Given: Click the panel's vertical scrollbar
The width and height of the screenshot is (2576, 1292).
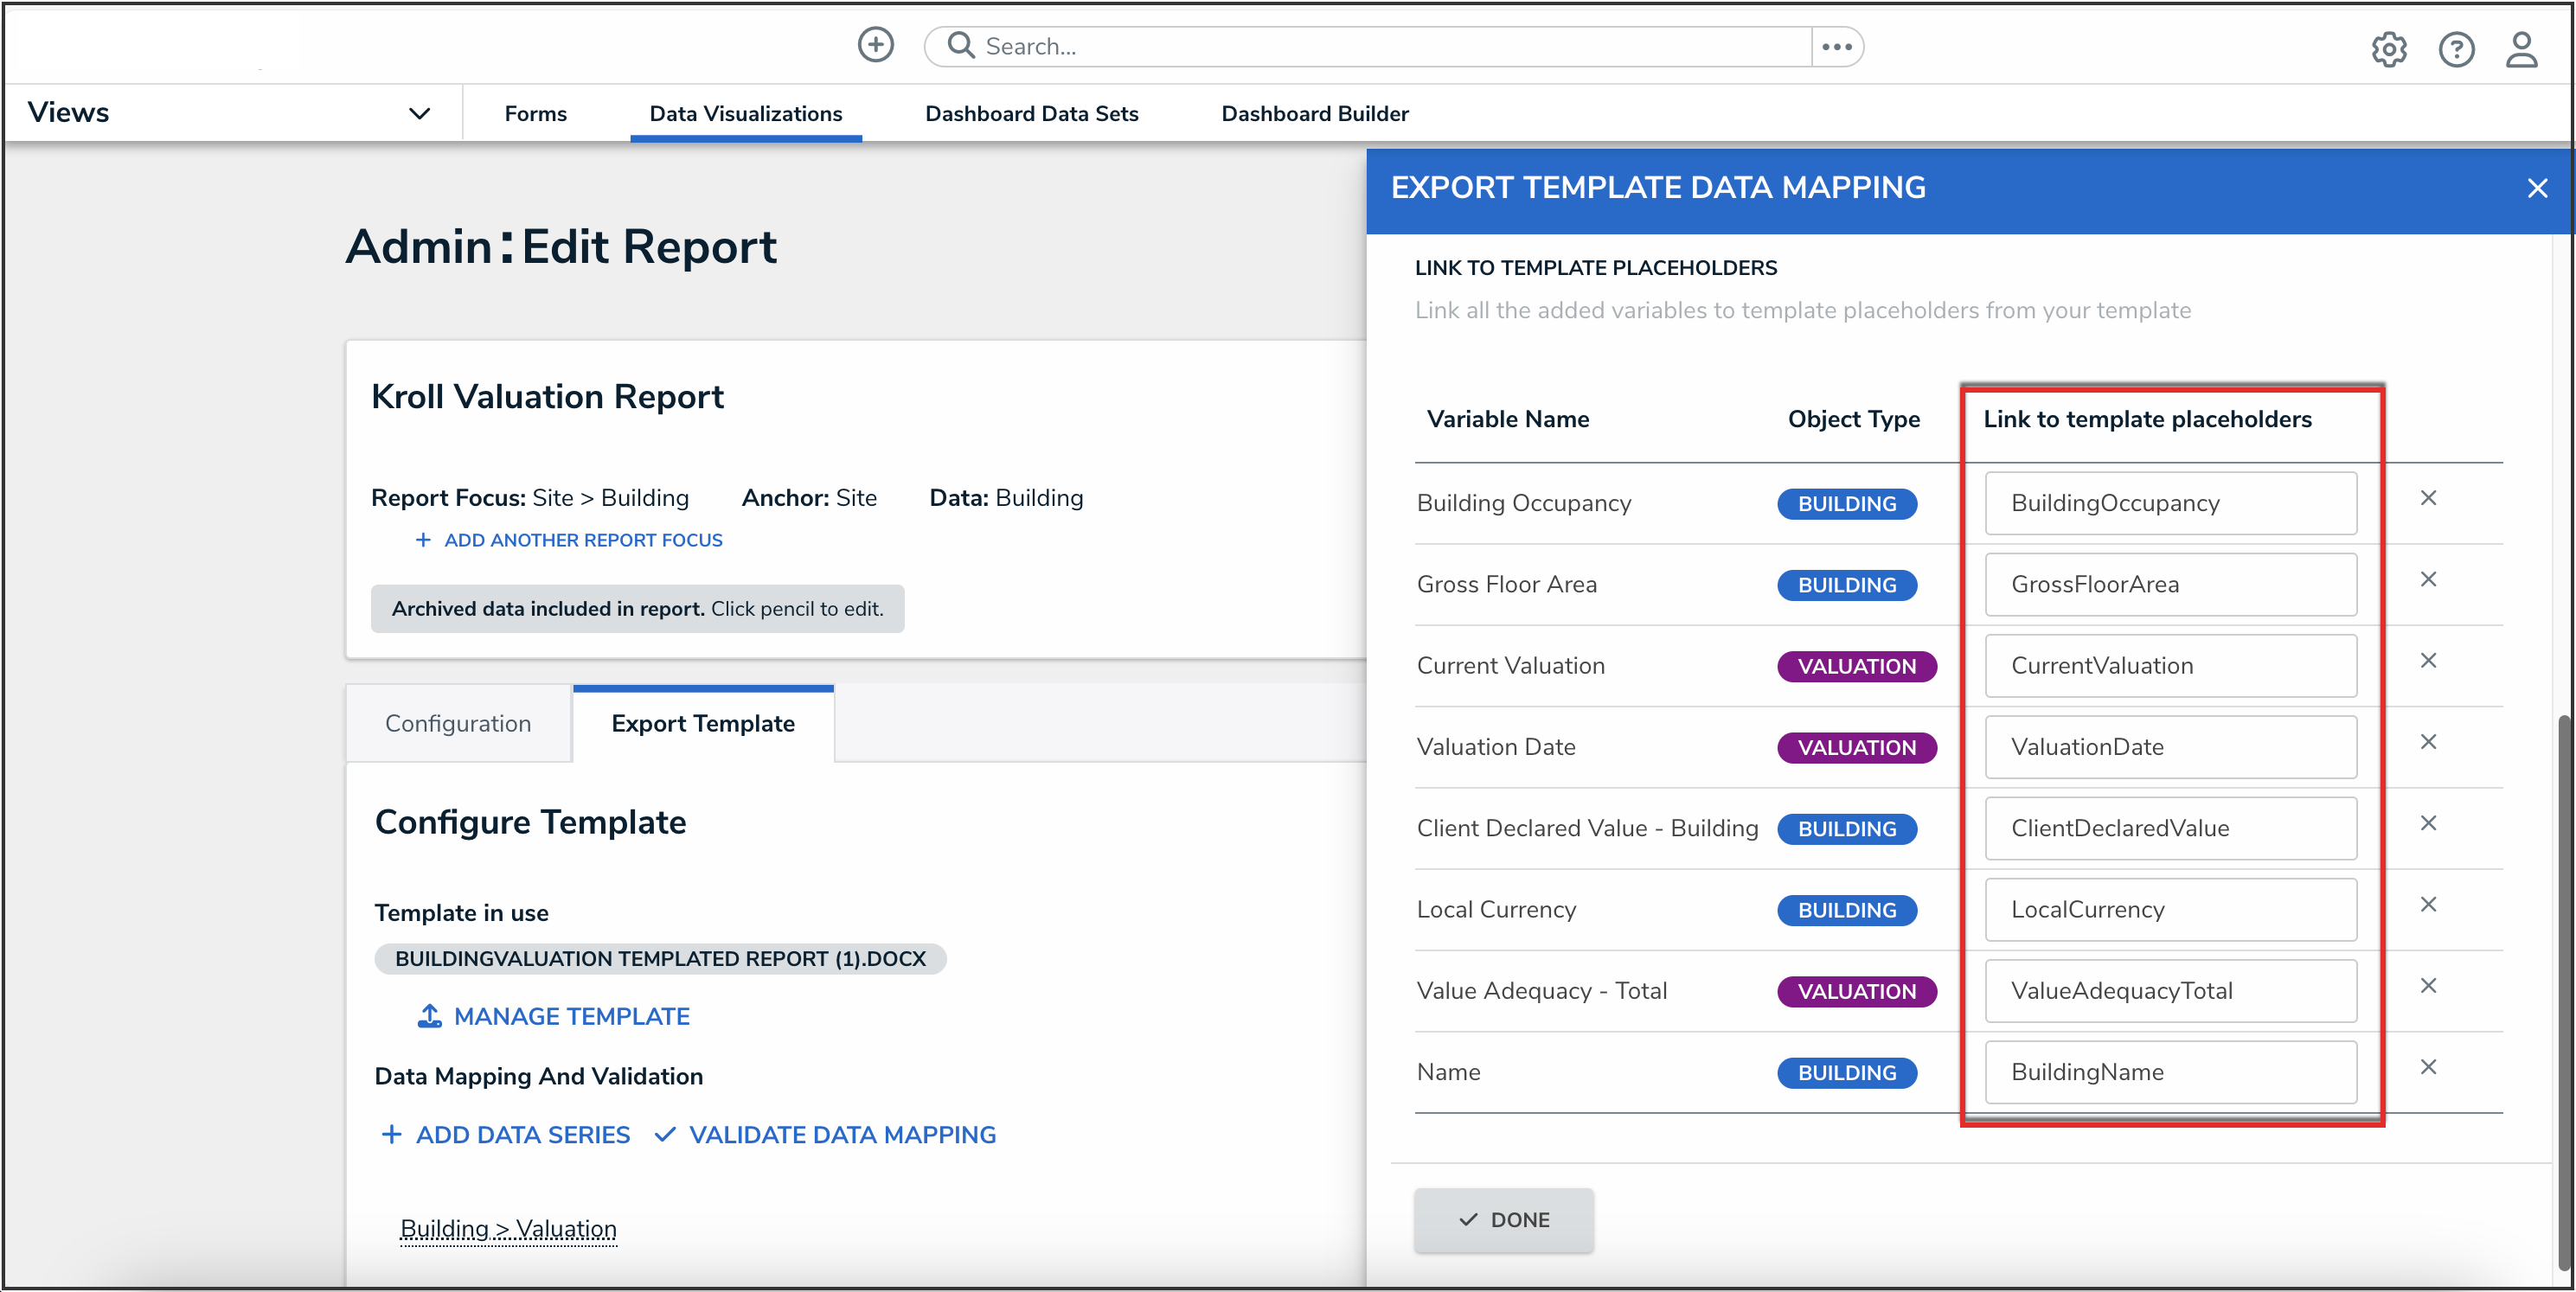Looking at the screenshot, I should tap(2564, 990).
